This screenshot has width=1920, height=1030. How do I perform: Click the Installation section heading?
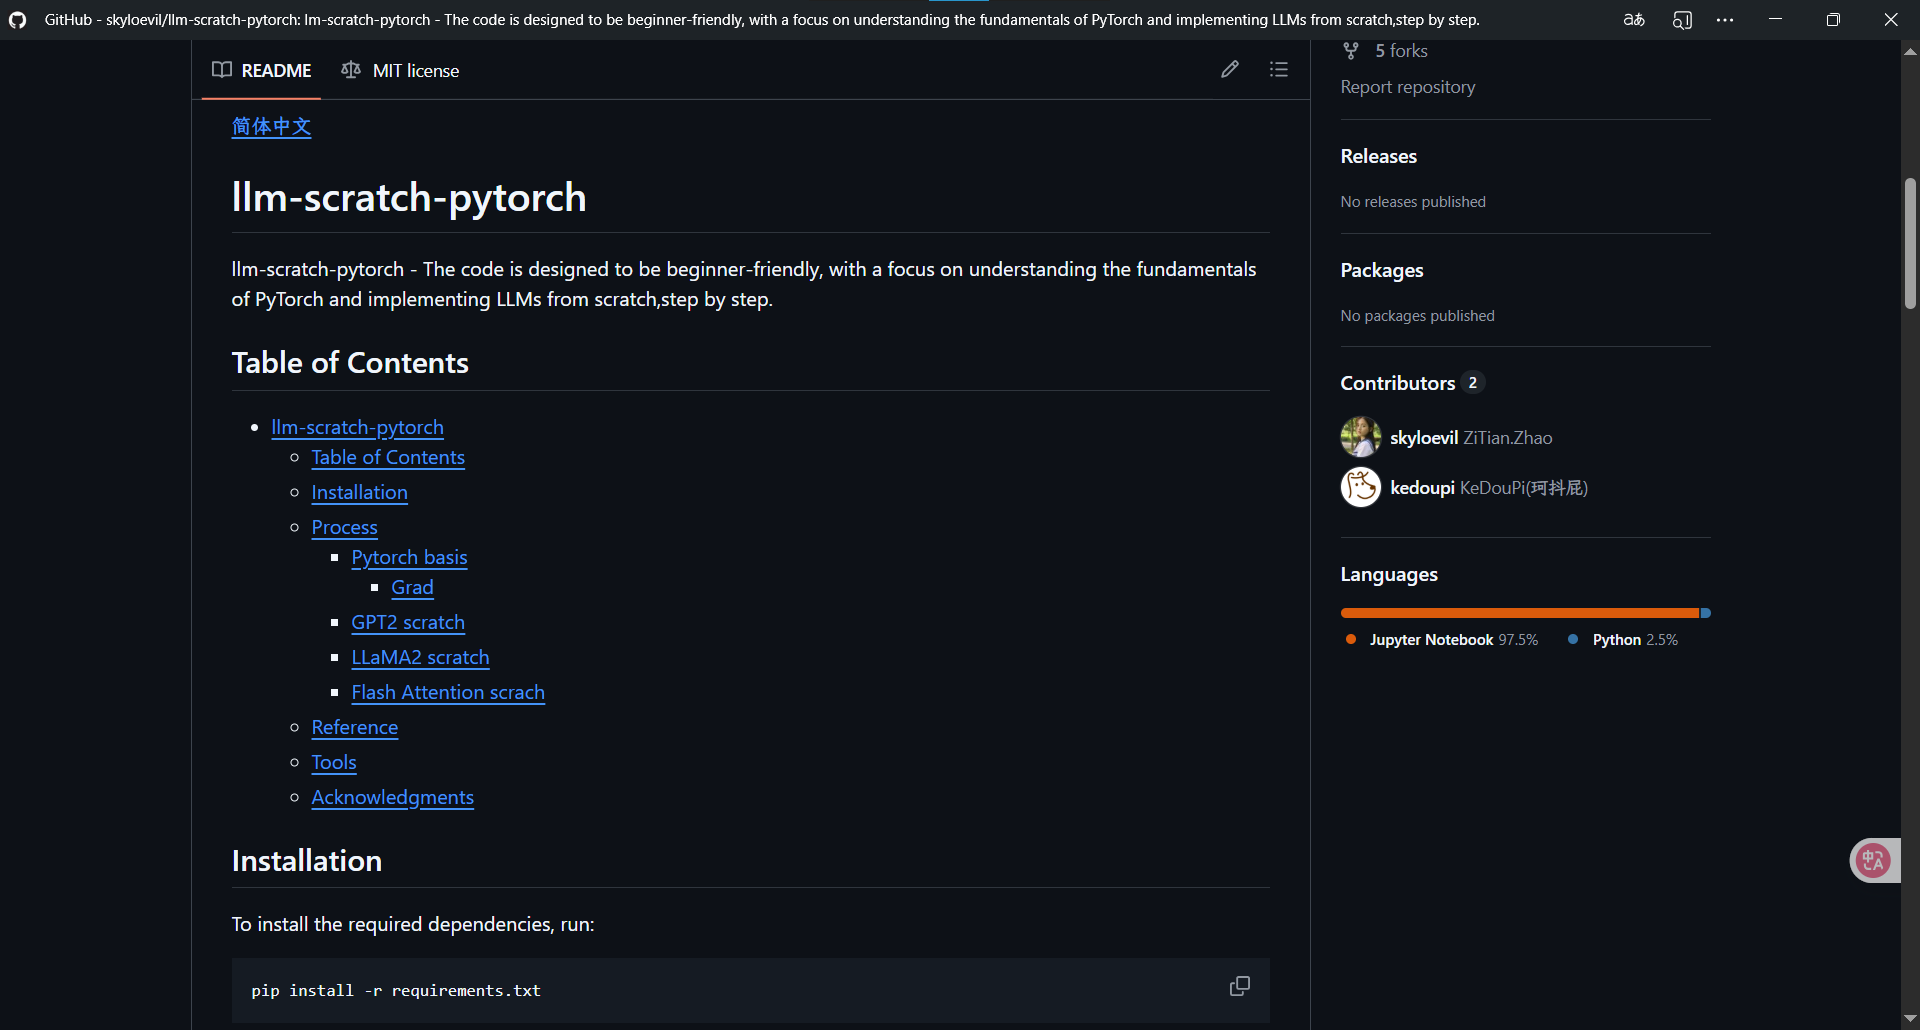pyautogui.click(x=307, y=861)
